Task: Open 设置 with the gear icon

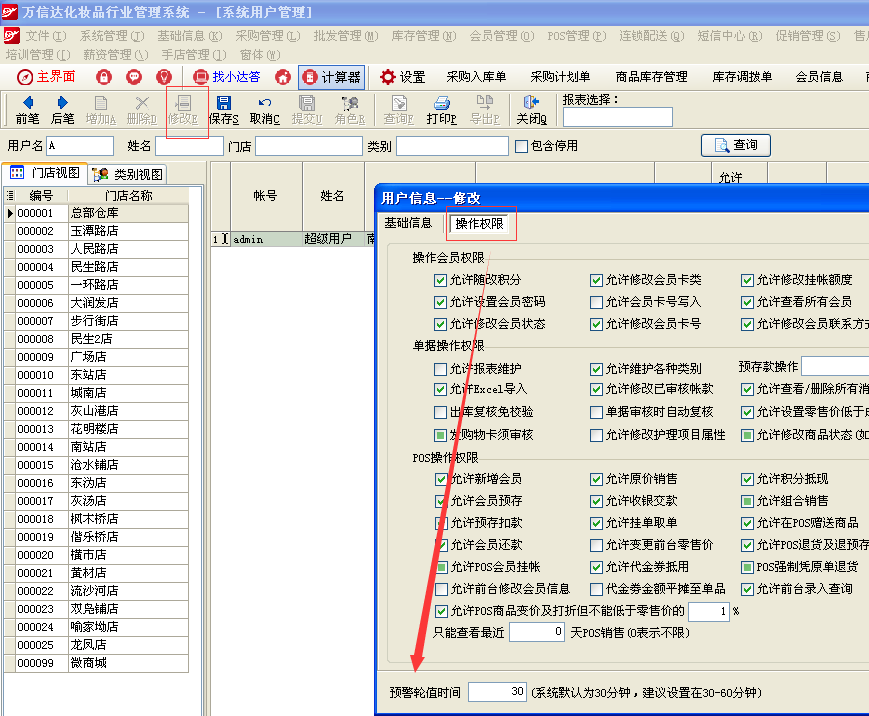Action: (x=403, y=77)
